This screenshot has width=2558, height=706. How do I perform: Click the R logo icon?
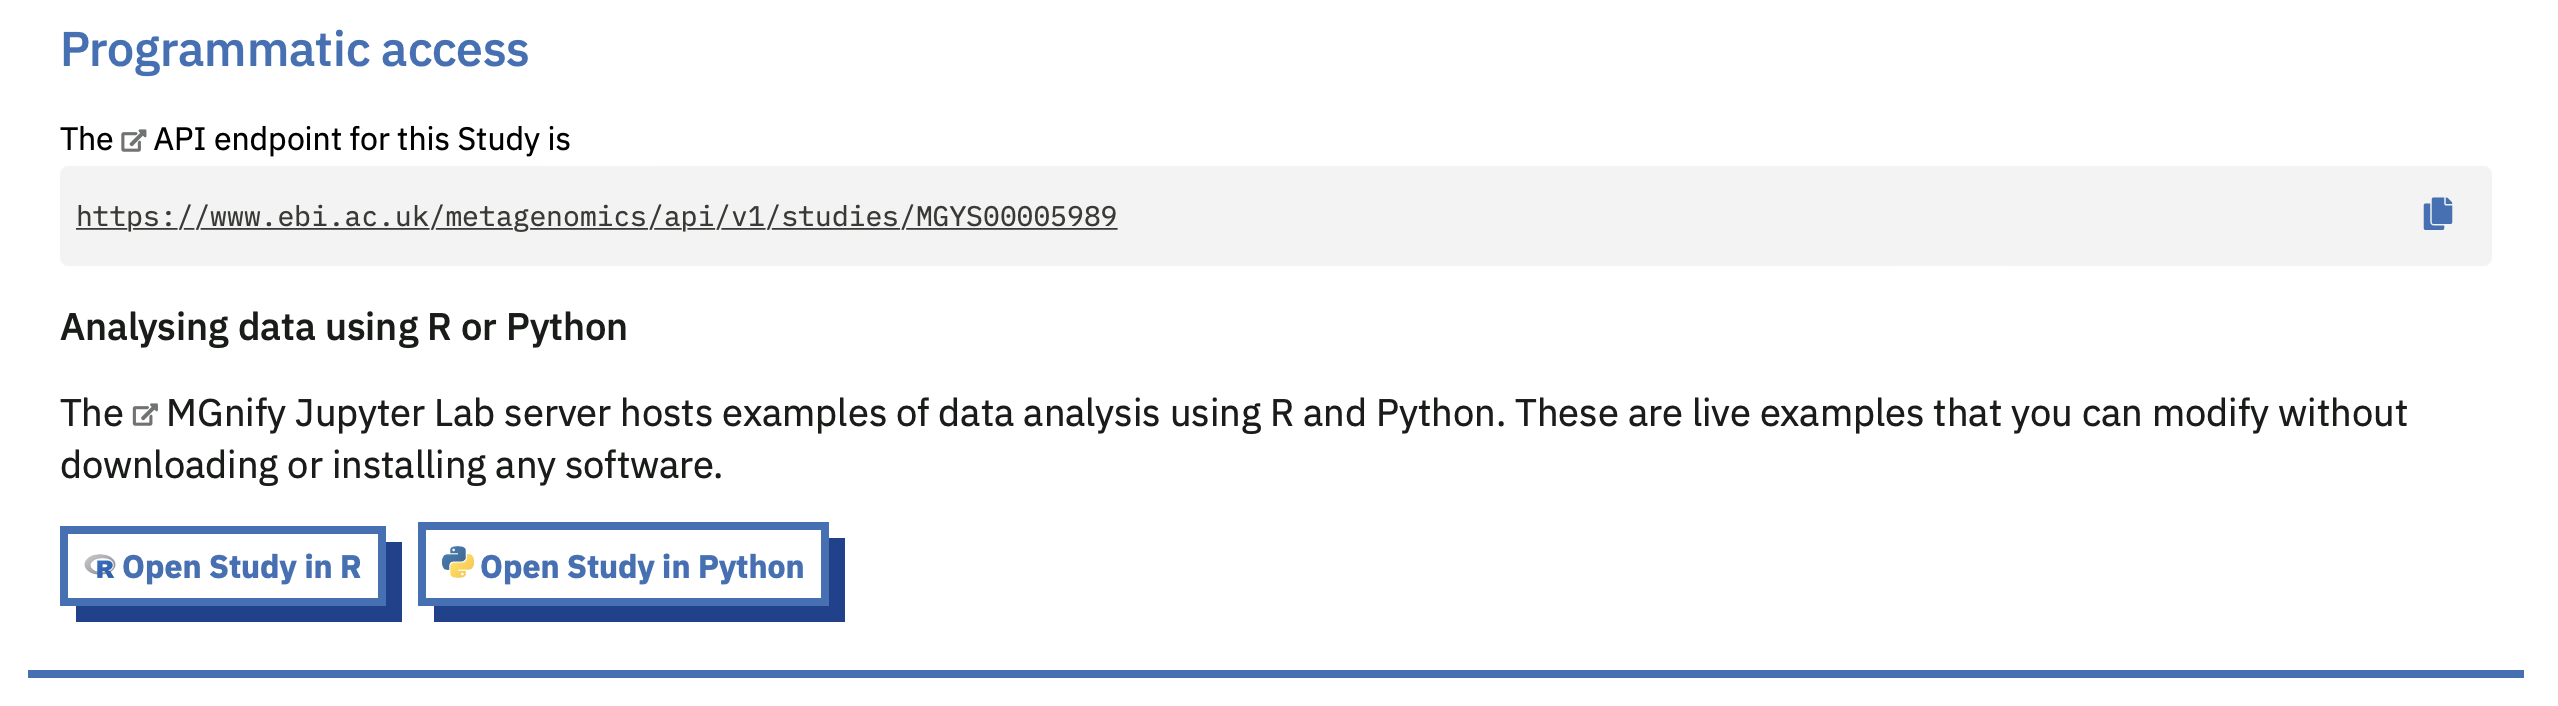[100, 567]
